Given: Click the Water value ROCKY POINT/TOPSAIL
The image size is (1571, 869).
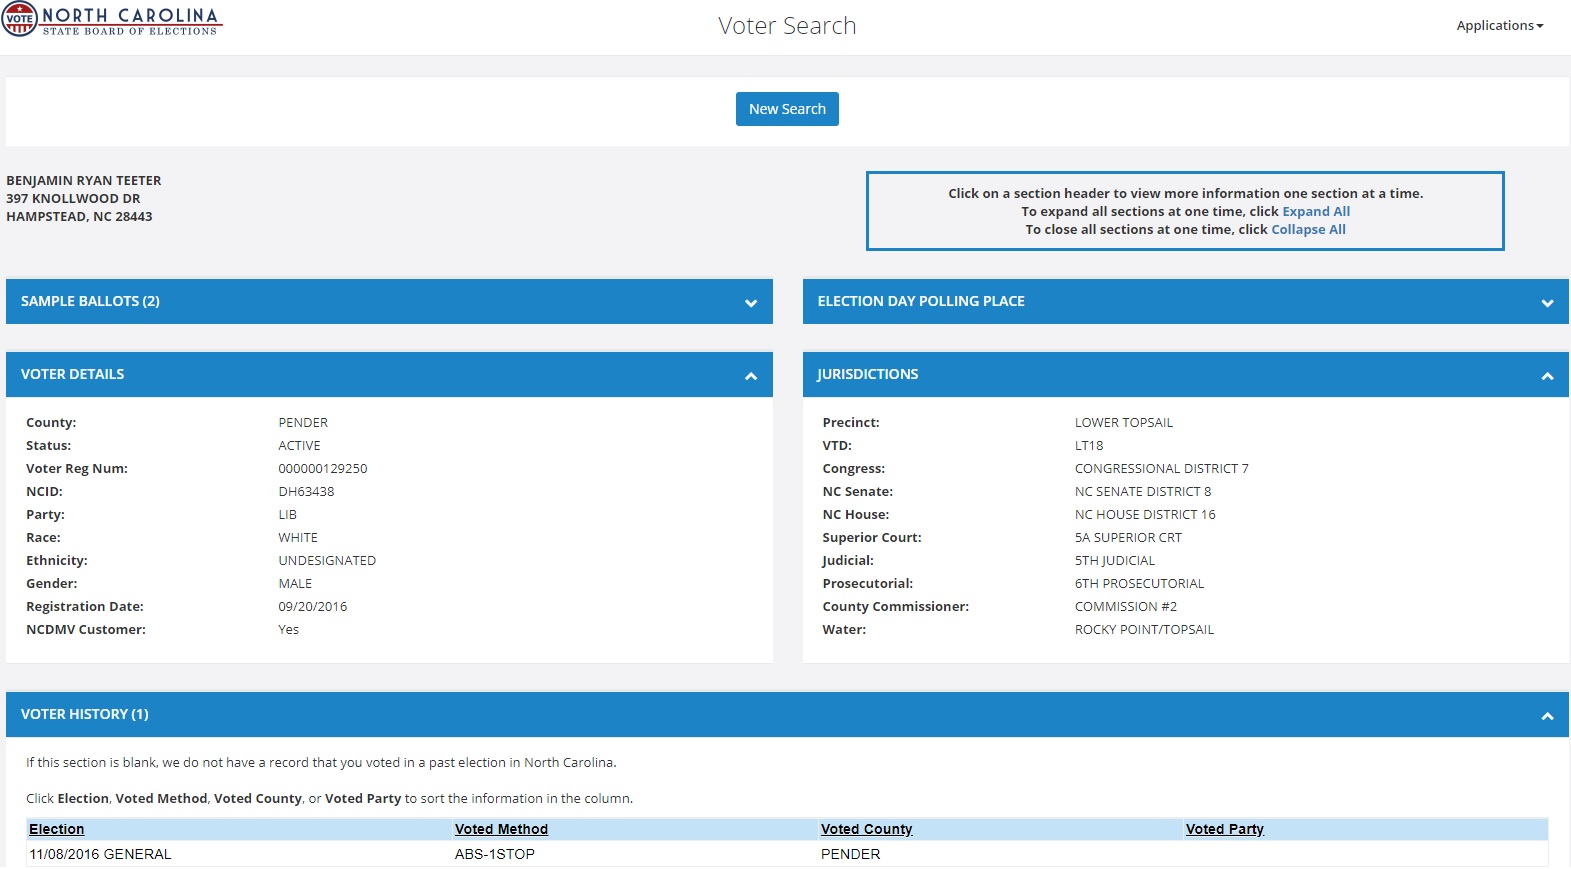Looking at the screenshot, I should pyautogui.click(x=1144, y=630).
